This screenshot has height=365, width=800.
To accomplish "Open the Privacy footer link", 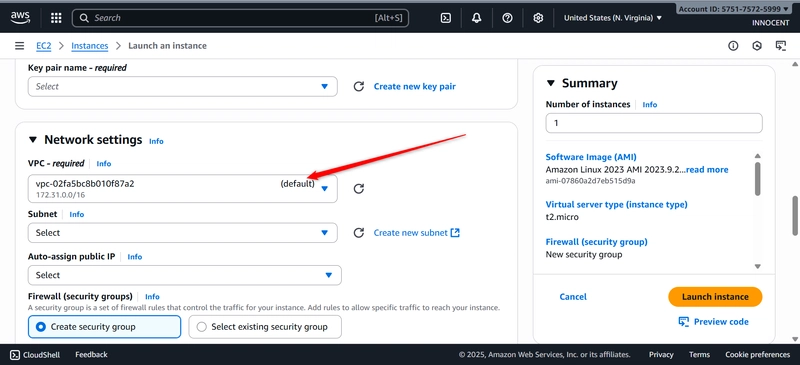I will tap(661, 354).
